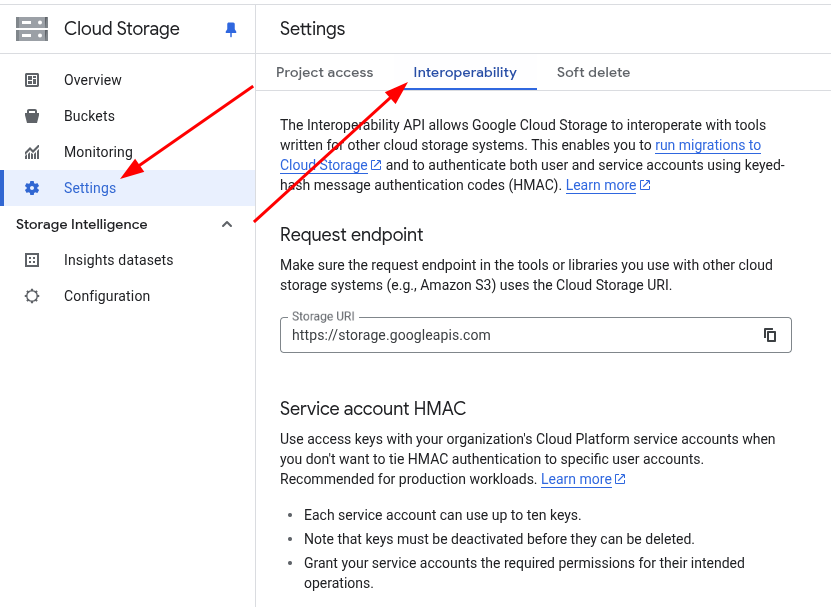Screen dimensions: 831x607
Task: Click the Settings entry in the navigation
Action: [90, 187]
